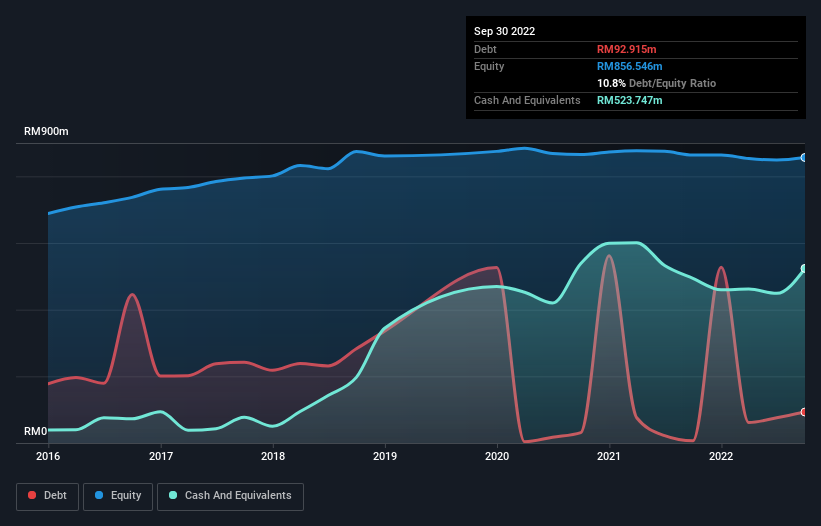Image resolution: width=821 pixels, height=526 pixels.
Task: Click the 10.8% Debt/Equity Ratio text
Action: click(656, 83)
